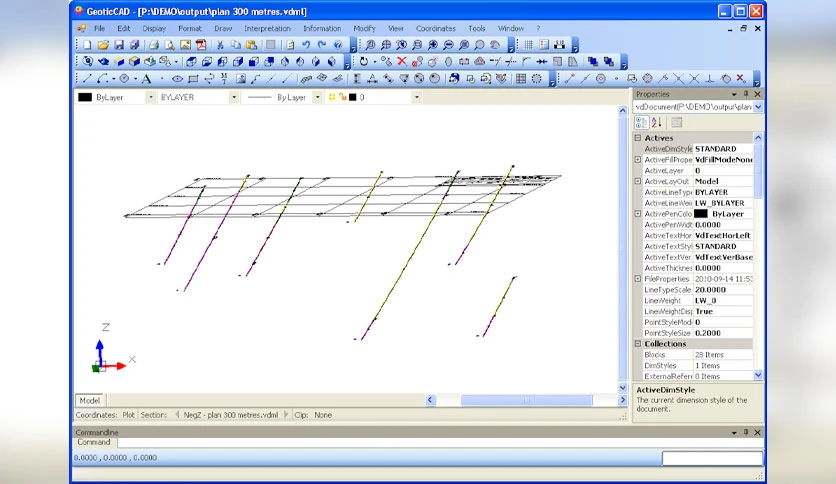Select the Ellipse drawing tool
Image resolution: width=836 pixels, height=484 pixels.
pos(177,79)
